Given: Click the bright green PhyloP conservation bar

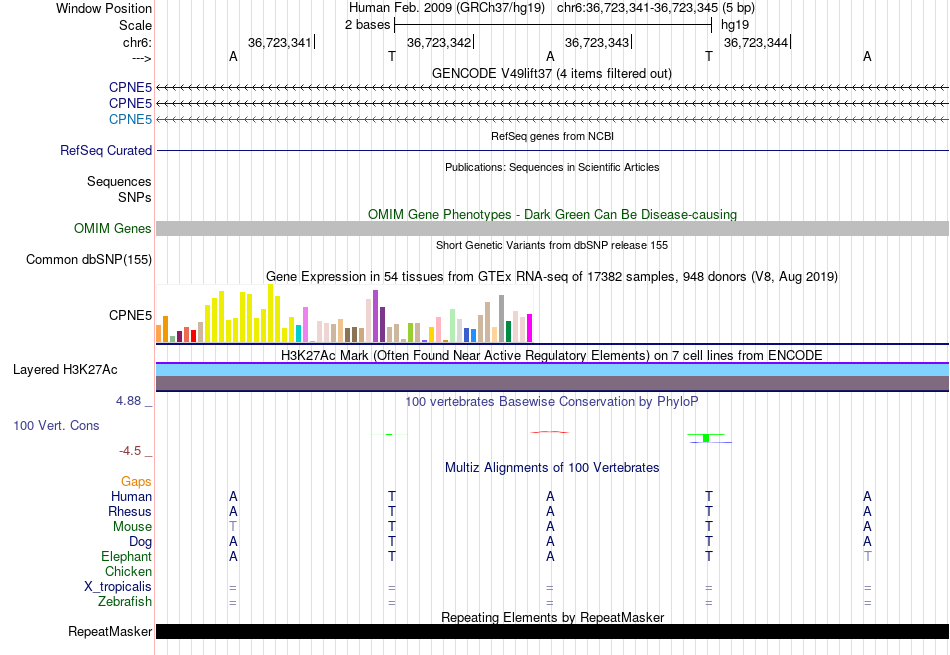Looking at the screenshot, I should click(x=706, y=438).
